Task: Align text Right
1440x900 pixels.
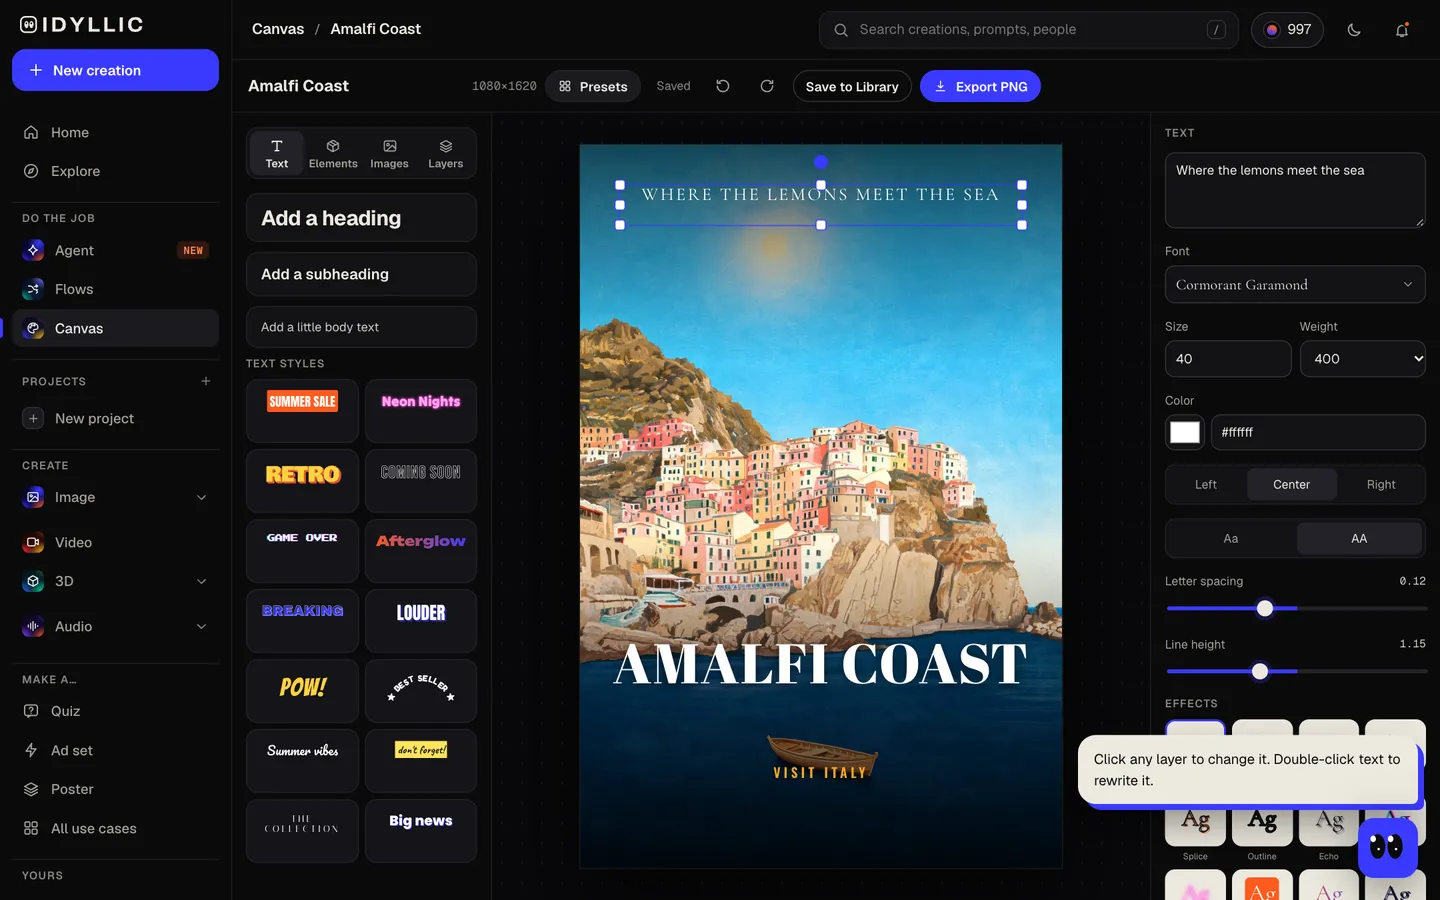Action: tap(1381, 484)
